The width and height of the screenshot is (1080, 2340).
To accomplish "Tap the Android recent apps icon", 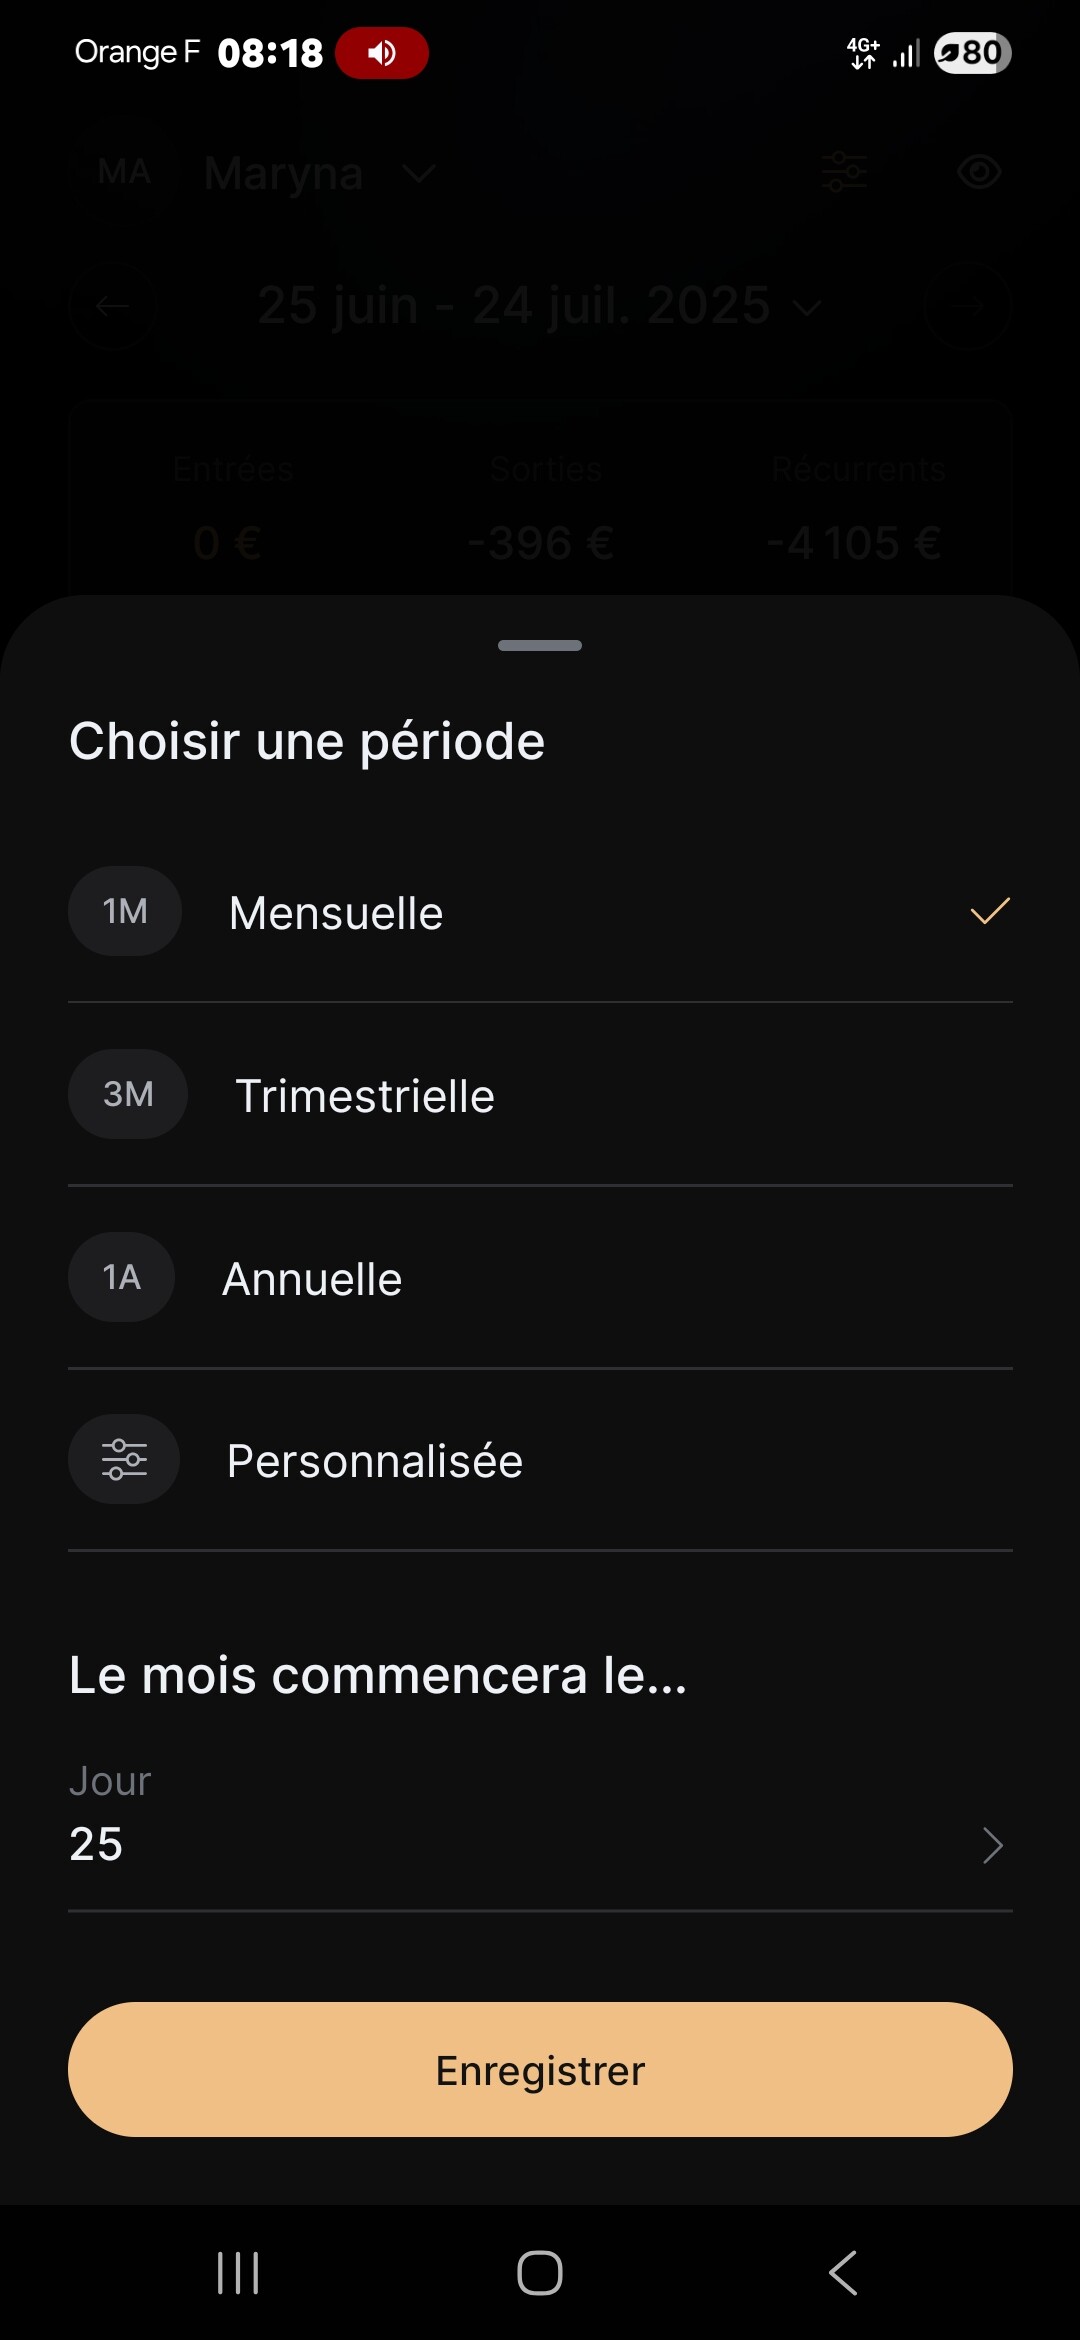I will pos(238,2272).
